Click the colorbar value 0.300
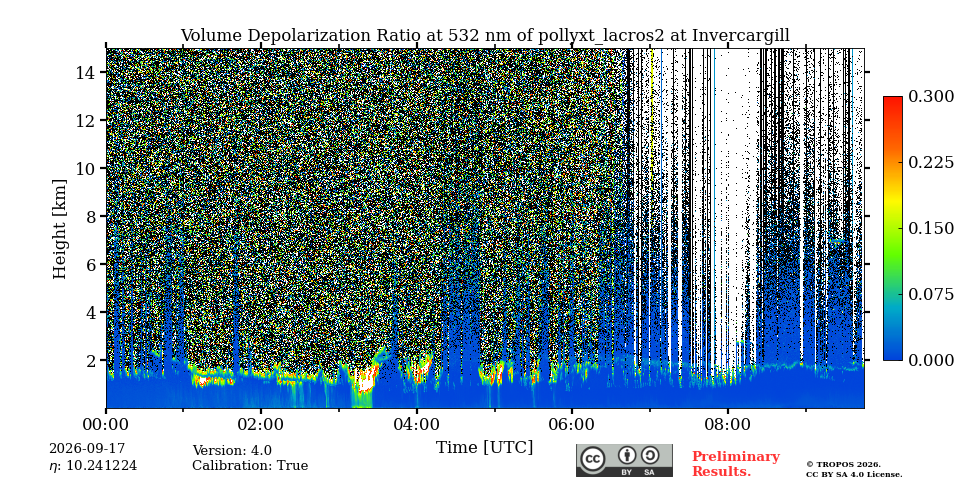960x480 pixels. click(931, 97)
